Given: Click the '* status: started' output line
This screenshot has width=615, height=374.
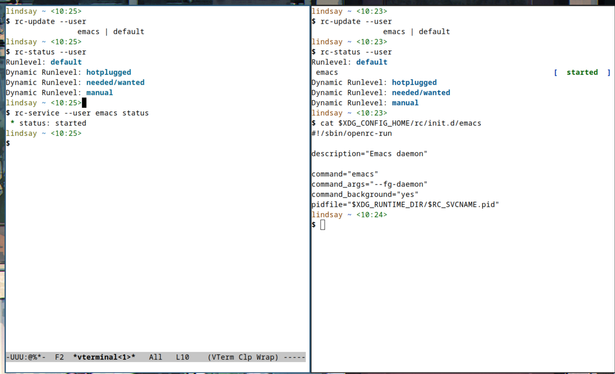Looking at the screenshot, I should point(48,123).
